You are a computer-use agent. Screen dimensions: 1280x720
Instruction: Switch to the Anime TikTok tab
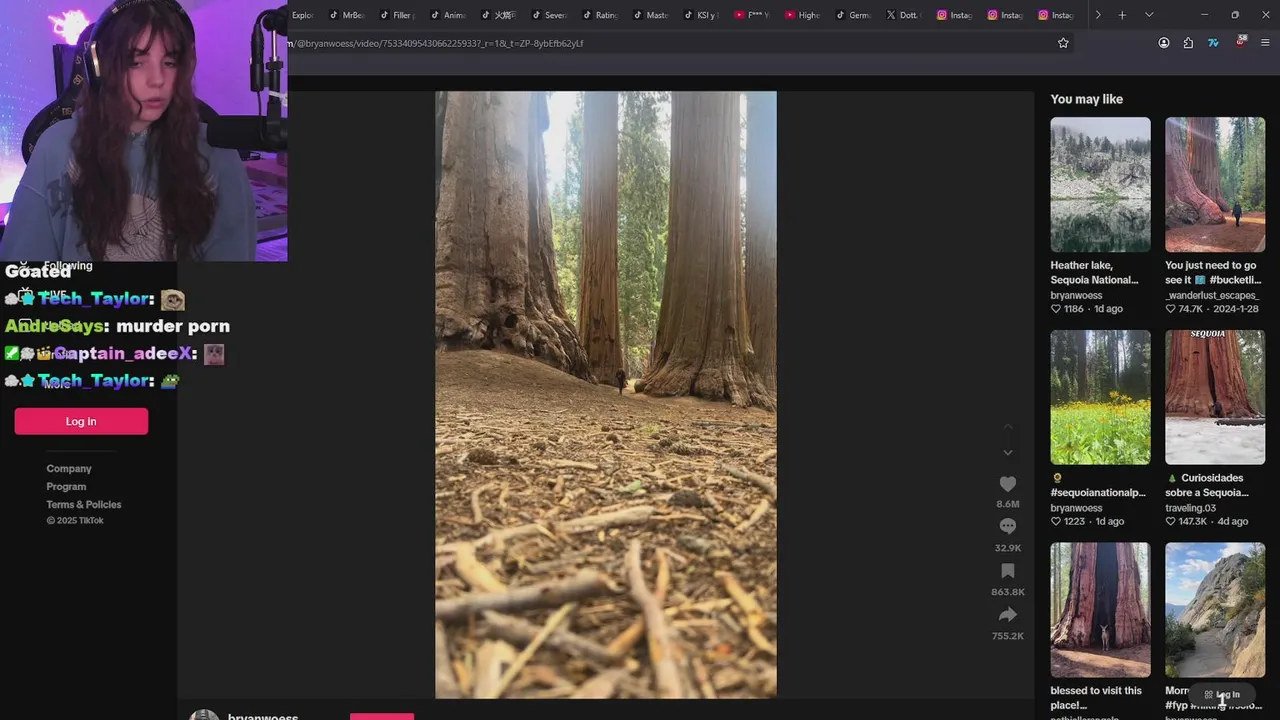[x=449, y=15]
